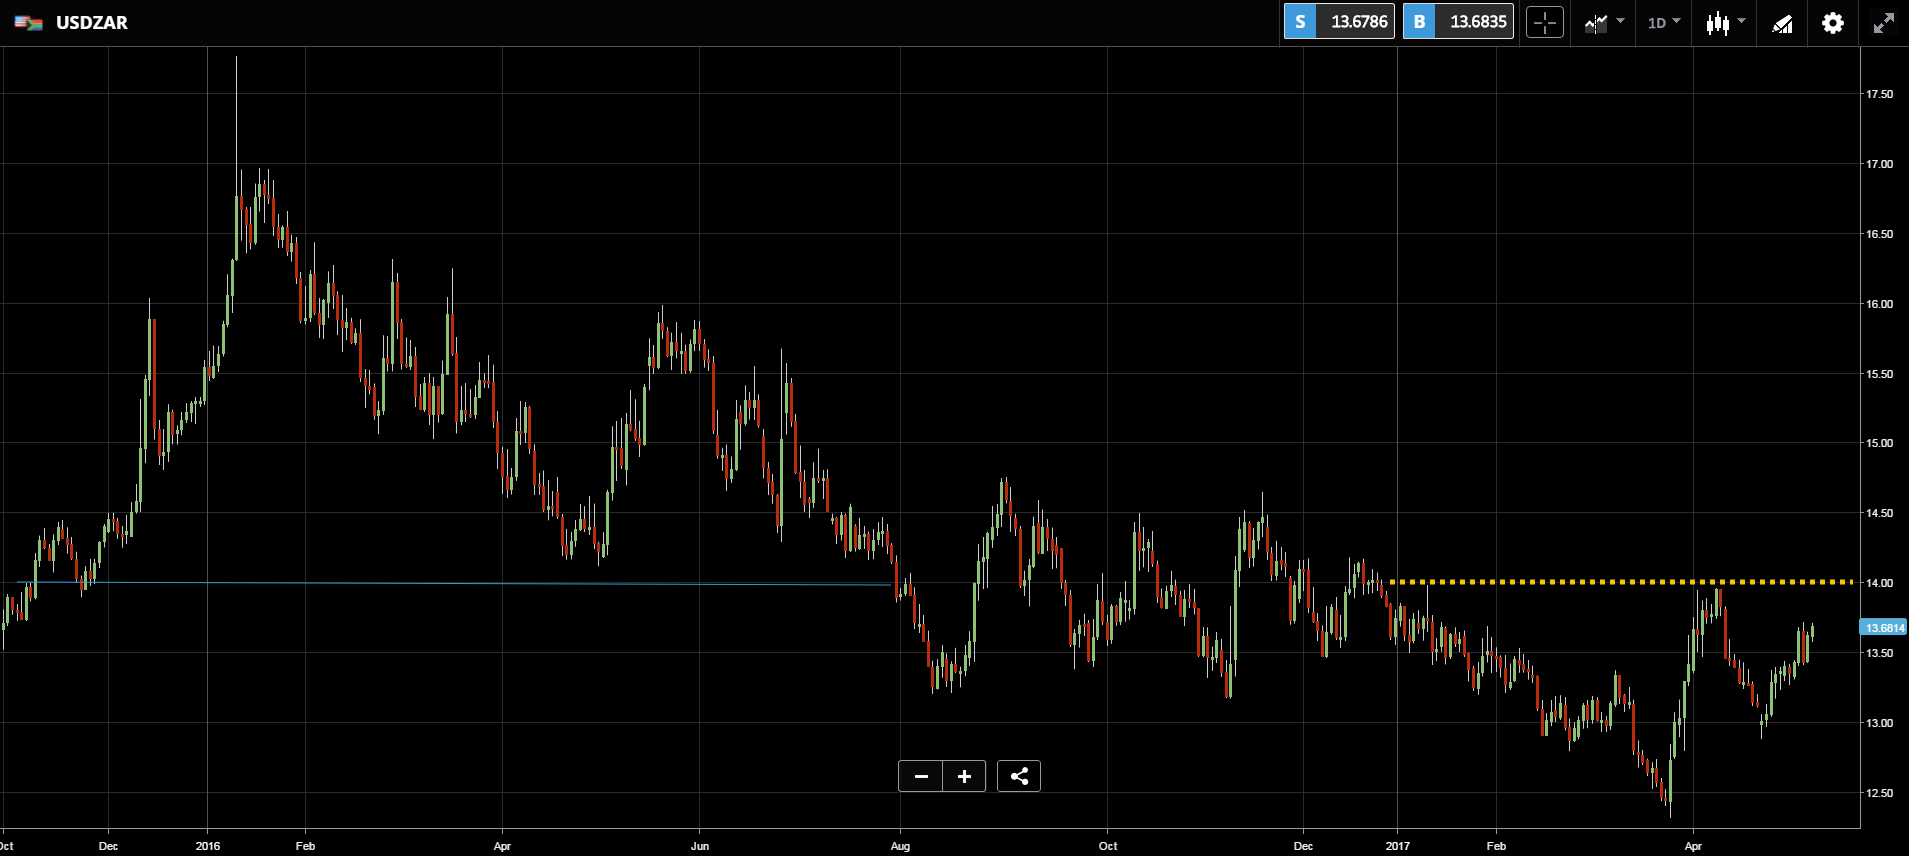The image size is (1909, 856).
Task: Click the Buy button at 13.6835
Action: (x=1458, y=22)
